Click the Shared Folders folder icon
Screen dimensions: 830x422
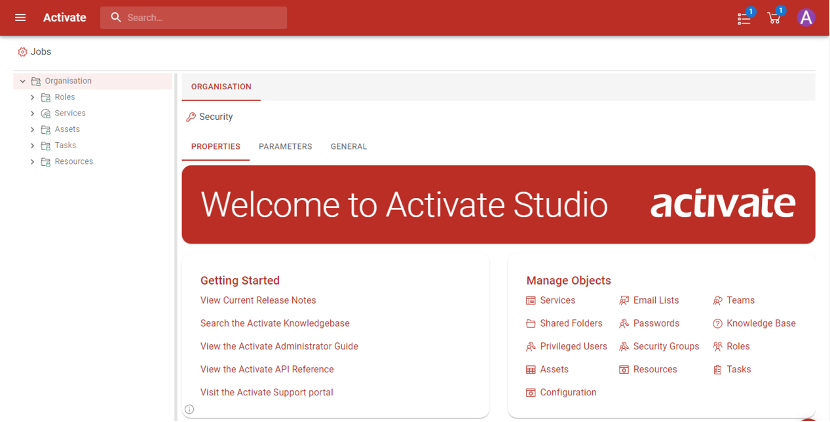pyautogui.click(x=531, y=324)
